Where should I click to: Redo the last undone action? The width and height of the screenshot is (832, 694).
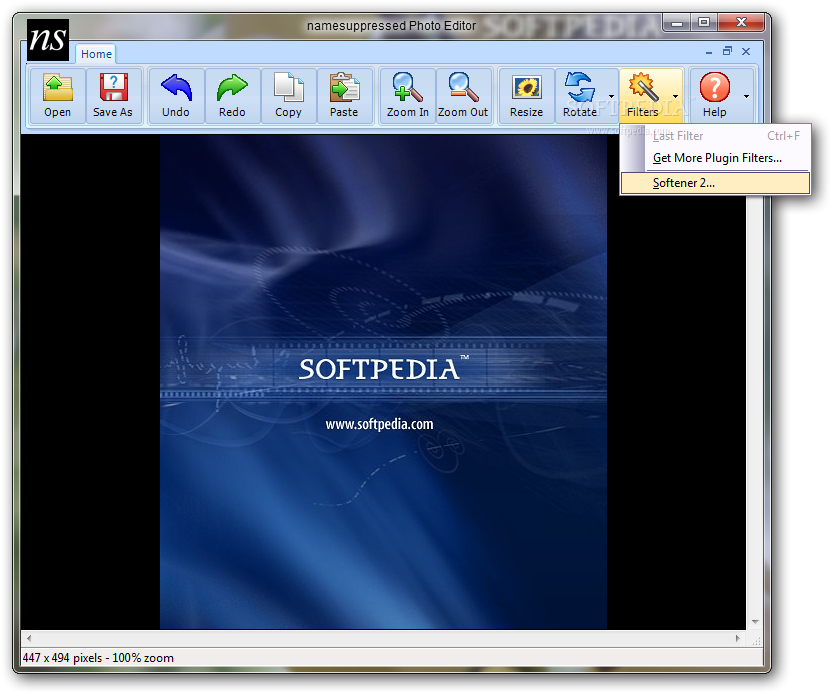coord(232,96)
